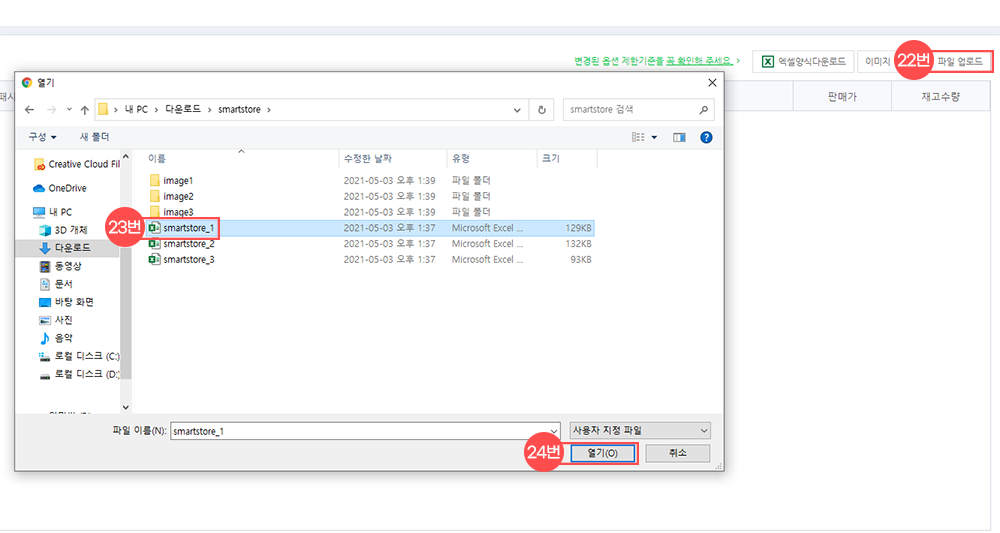Toggle the preview pane icon

[x=679, y=137]
